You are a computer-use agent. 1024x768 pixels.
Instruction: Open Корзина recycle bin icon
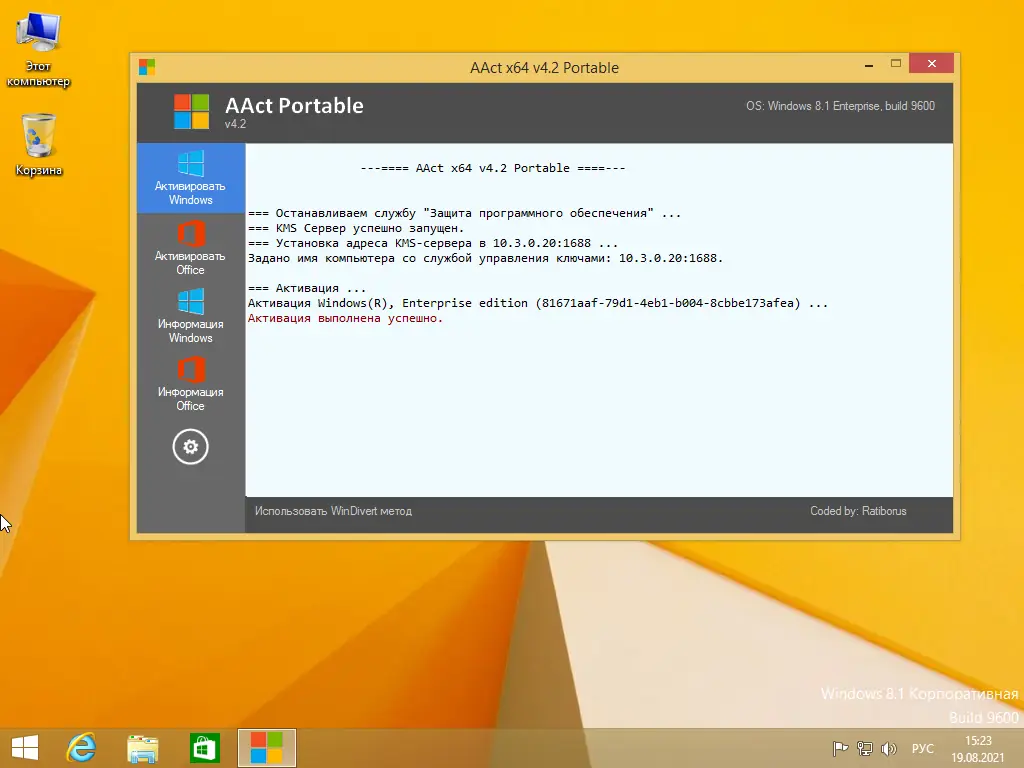point(39,144)
